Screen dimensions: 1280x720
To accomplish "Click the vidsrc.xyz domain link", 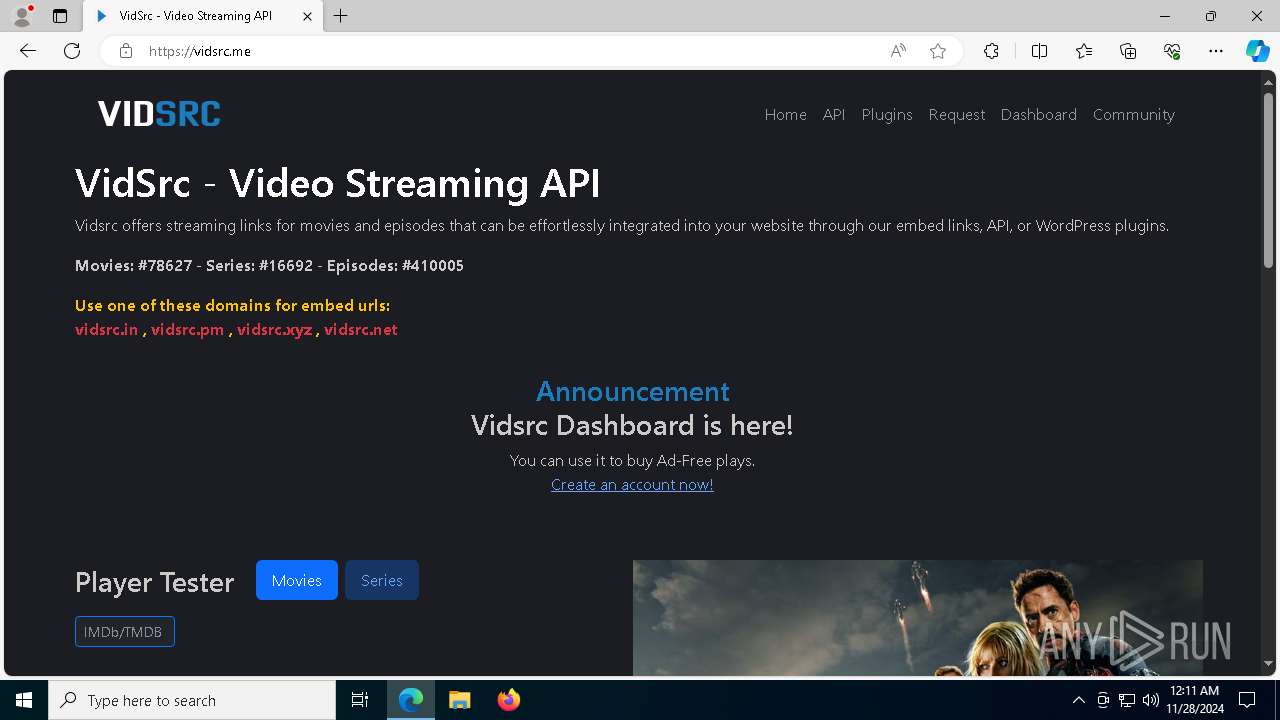I will click(x=274, y=330).
